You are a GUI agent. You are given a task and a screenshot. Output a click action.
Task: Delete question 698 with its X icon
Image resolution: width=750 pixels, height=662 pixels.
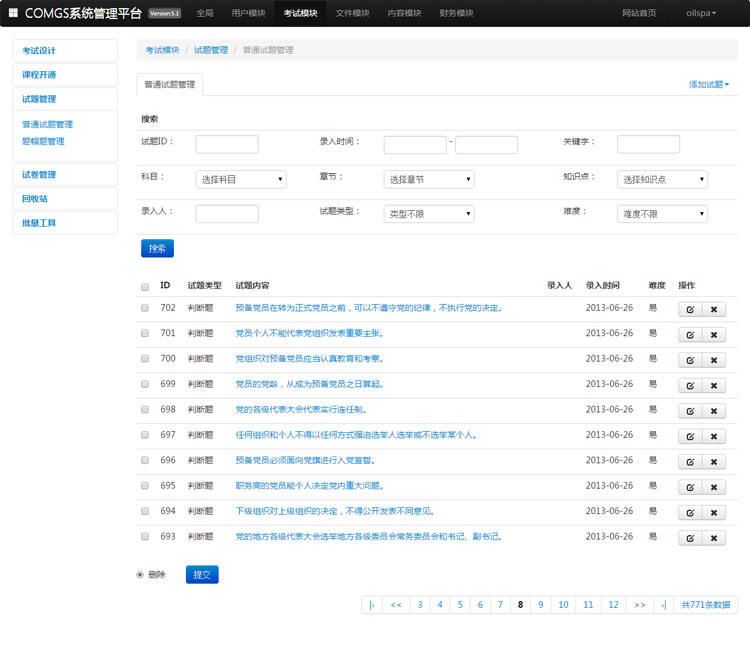point(714,411)
